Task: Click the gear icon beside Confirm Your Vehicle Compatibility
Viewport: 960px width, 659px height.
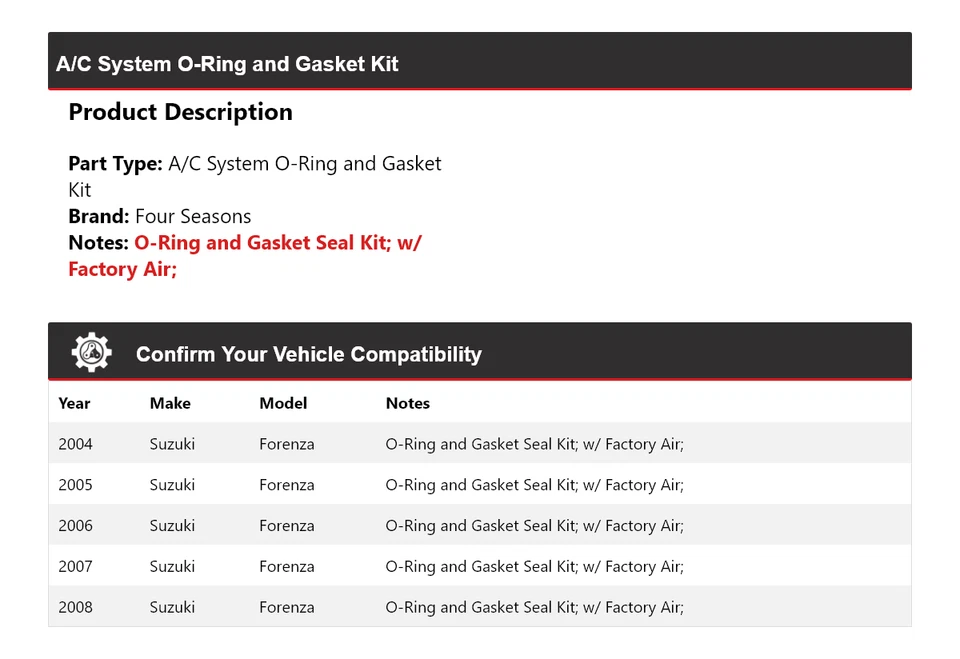Action: (91, 353)
